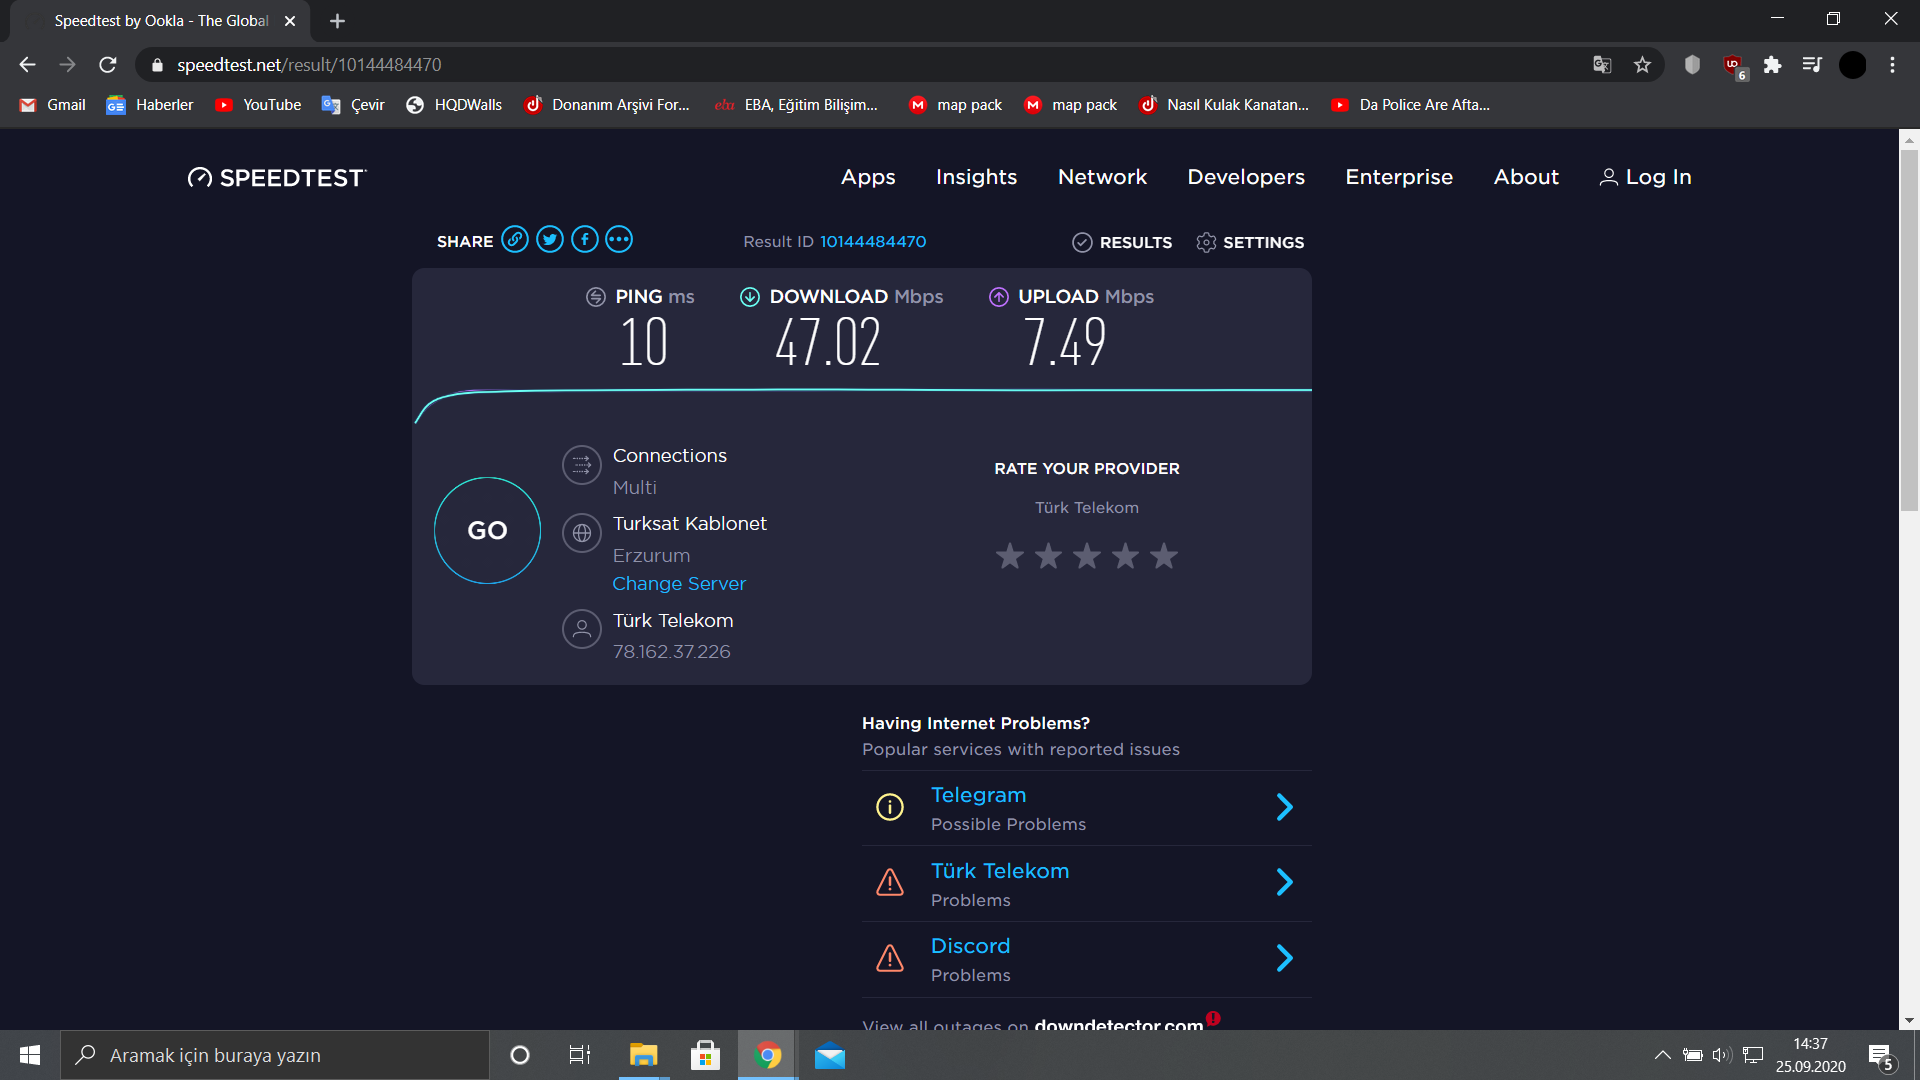The height and width of the screenshot is (1080, 1920).
Task: Open the Apps menu
Action: [x=868, y=177]
